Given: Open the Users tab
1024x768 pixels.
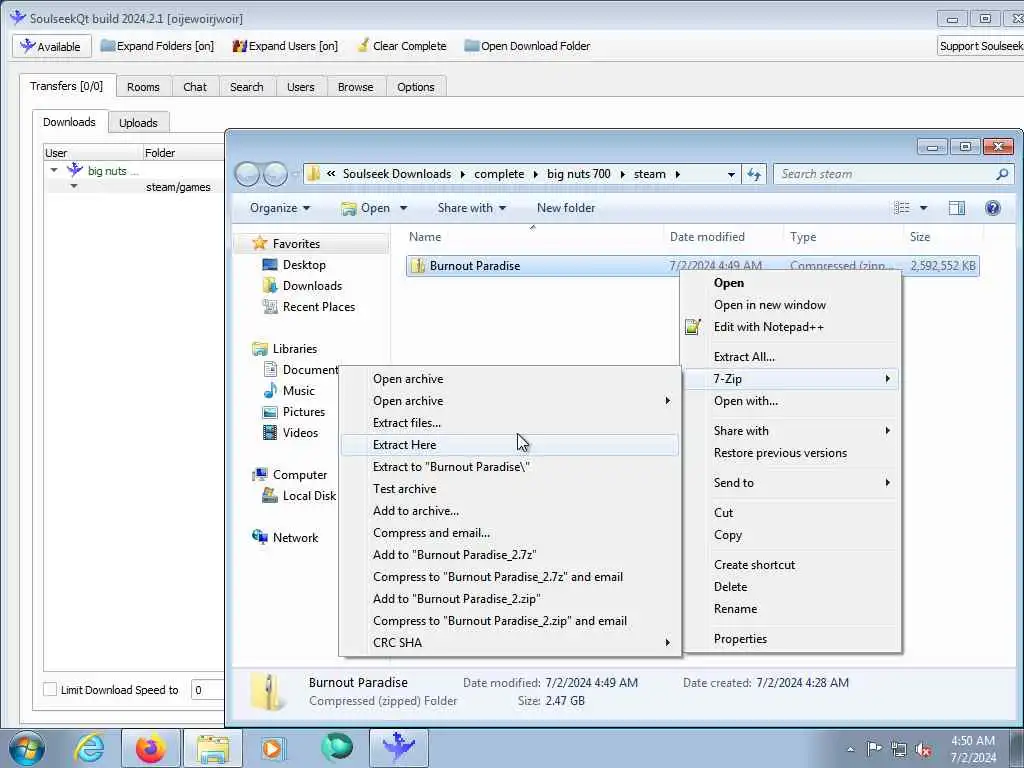Looking at the screenshot, I should [300, 87].
